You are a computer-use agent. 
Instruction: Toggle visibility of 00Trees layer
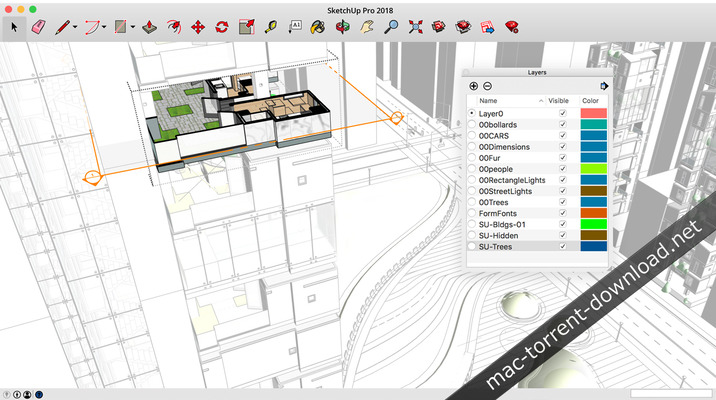pos(562,202)
